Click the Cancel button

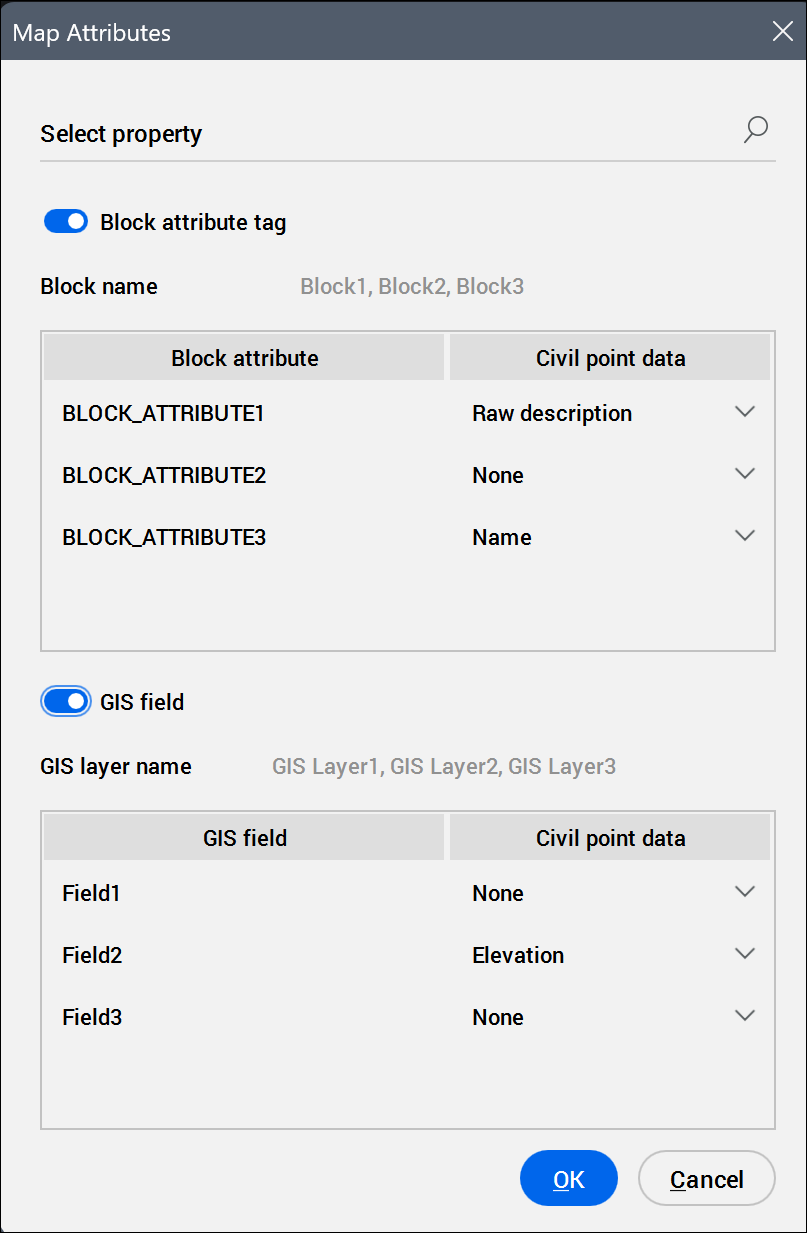pyautogui.click(x=706, y=1179)
